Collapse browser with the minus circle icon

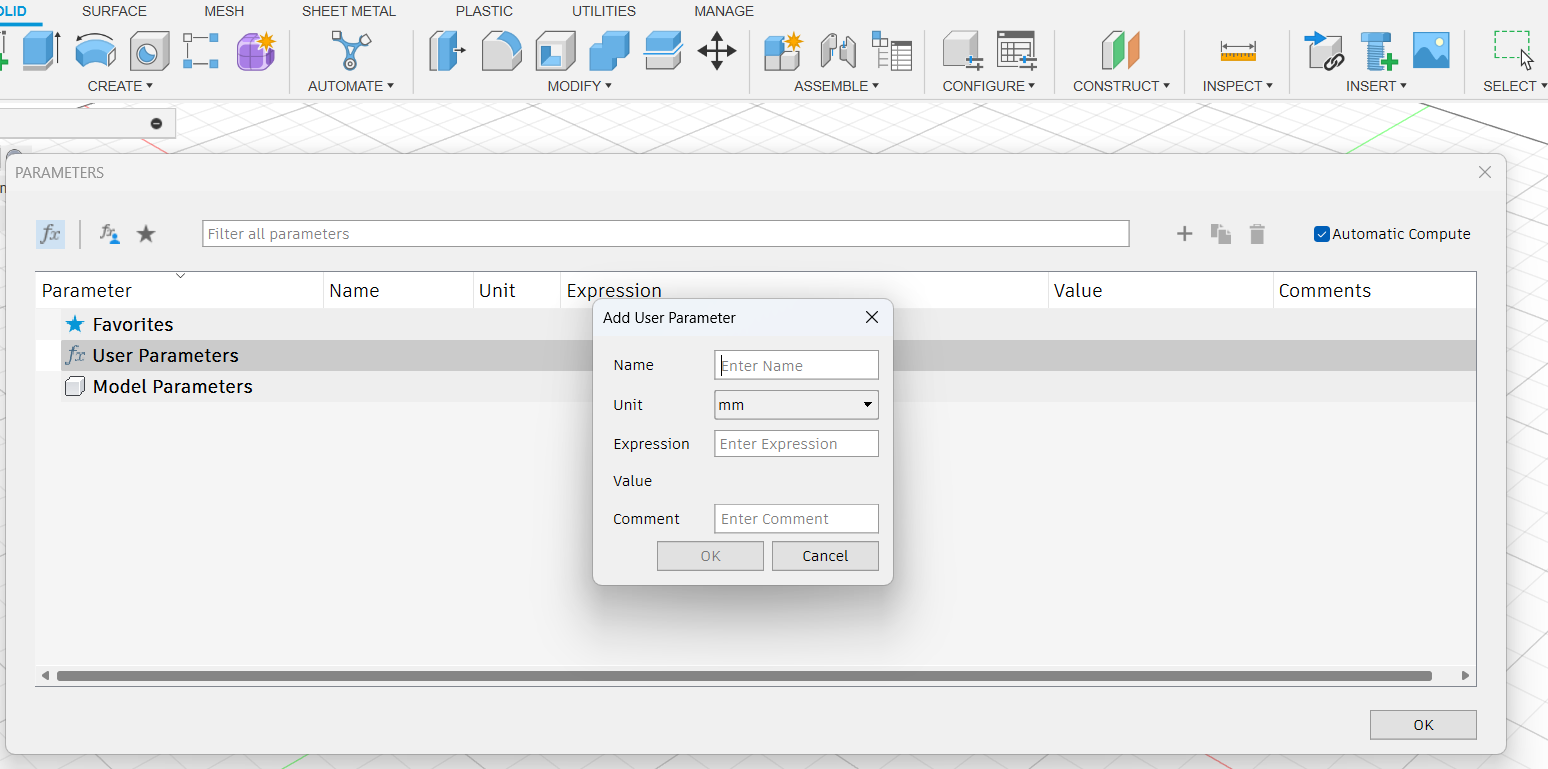pos(156,123)
